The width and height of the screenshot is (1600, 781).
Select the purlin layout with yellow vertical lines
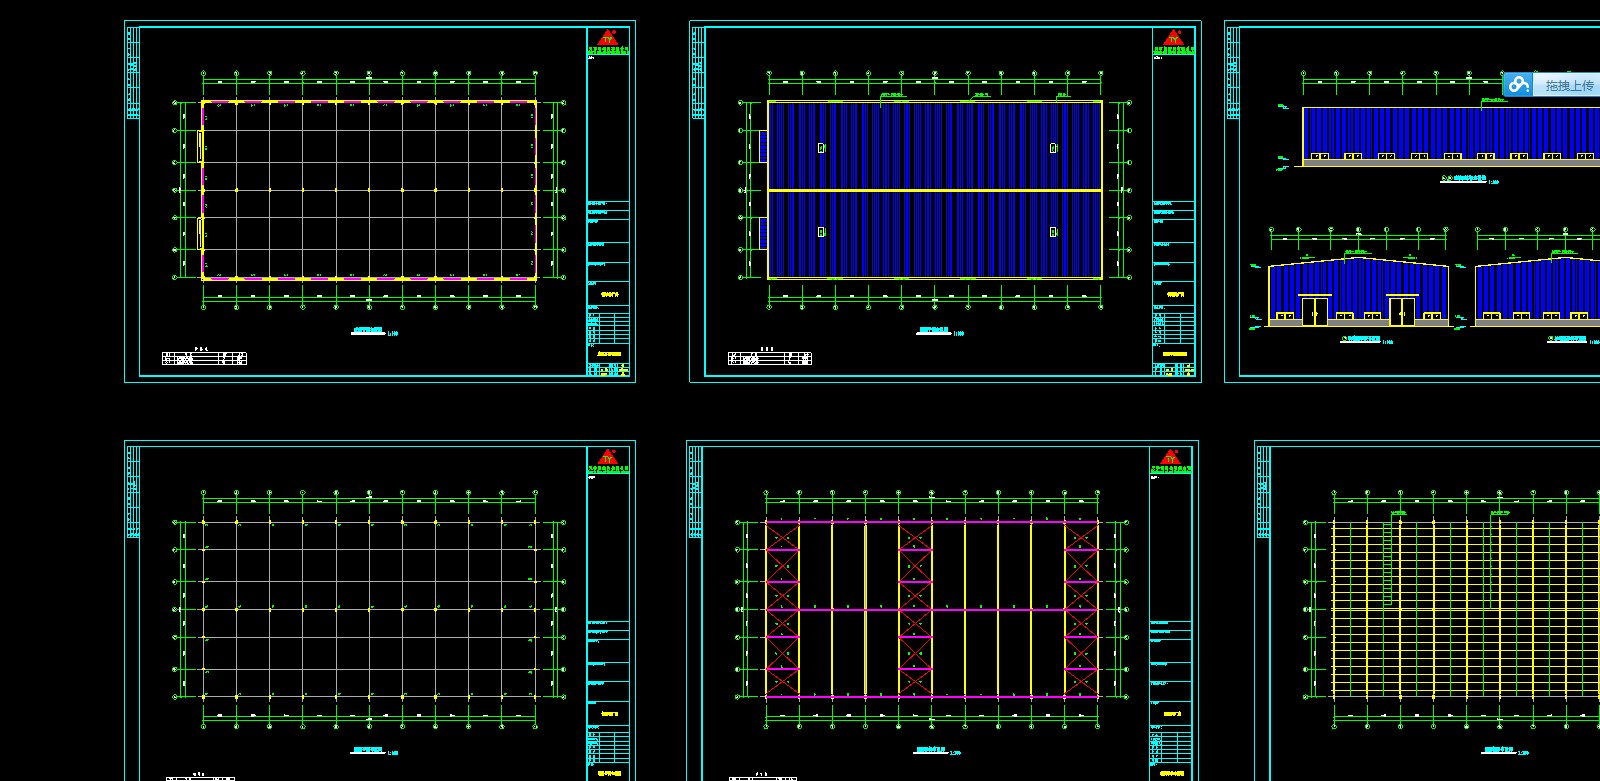(x=1466, y=609)
